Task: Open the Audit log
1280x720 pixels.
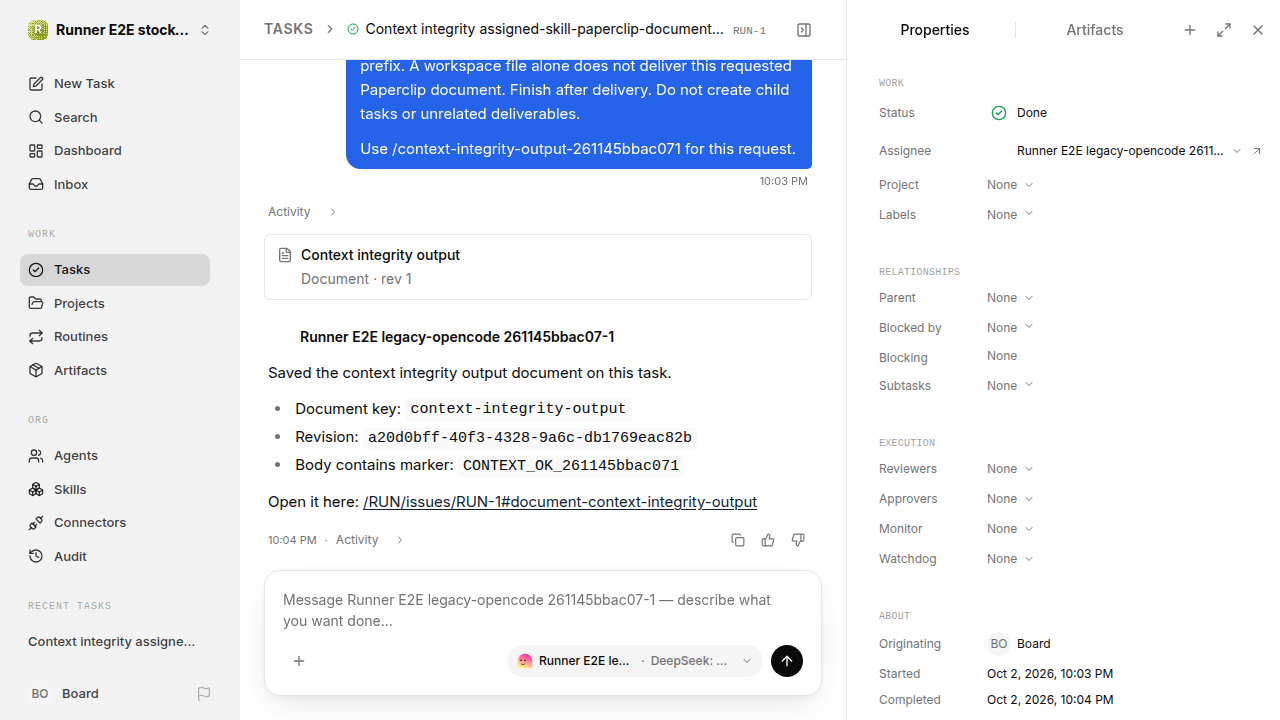Action: (x=115, y=557)
